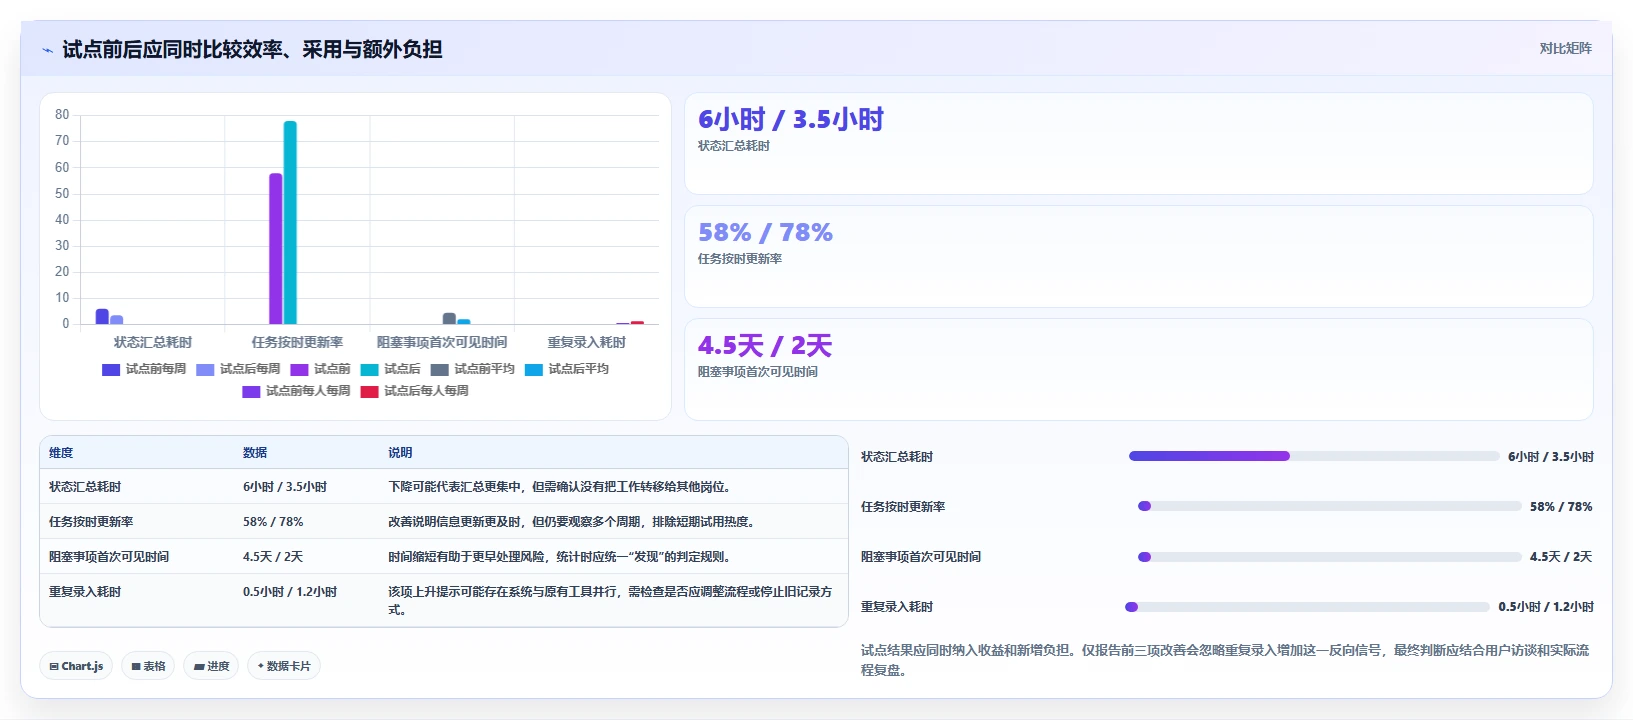Click the dark blue bar in 状态汇总耗时
This screenshot has width=1633, height=720.
102,316
